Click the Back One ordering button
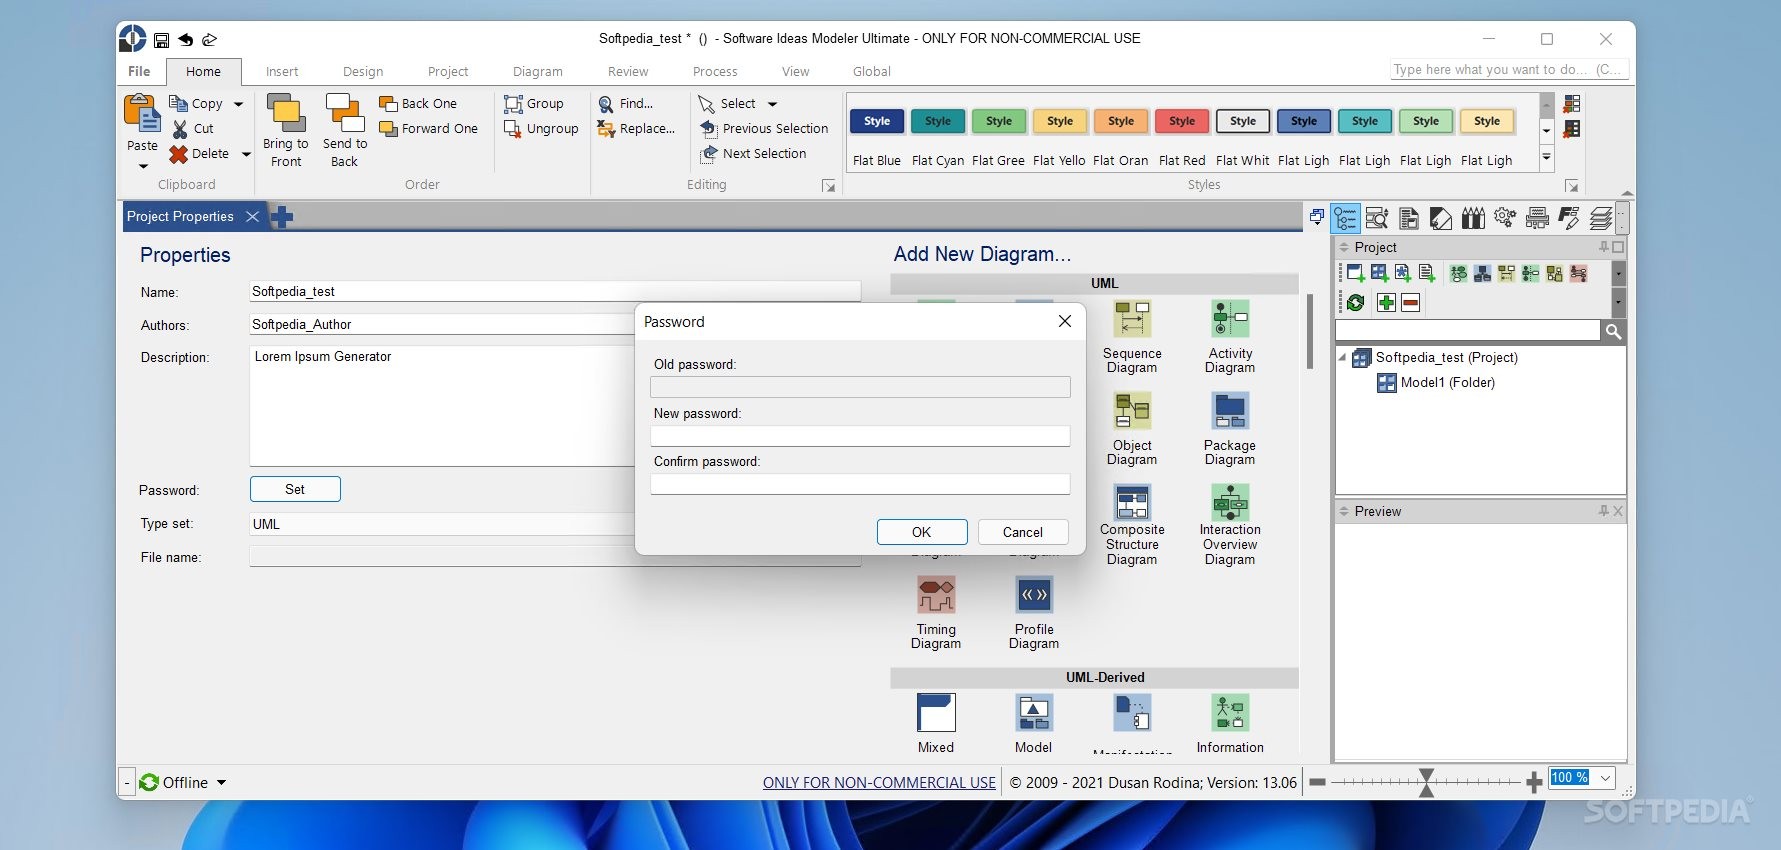Screen dimensions: 1781x850 coord(418,104)
